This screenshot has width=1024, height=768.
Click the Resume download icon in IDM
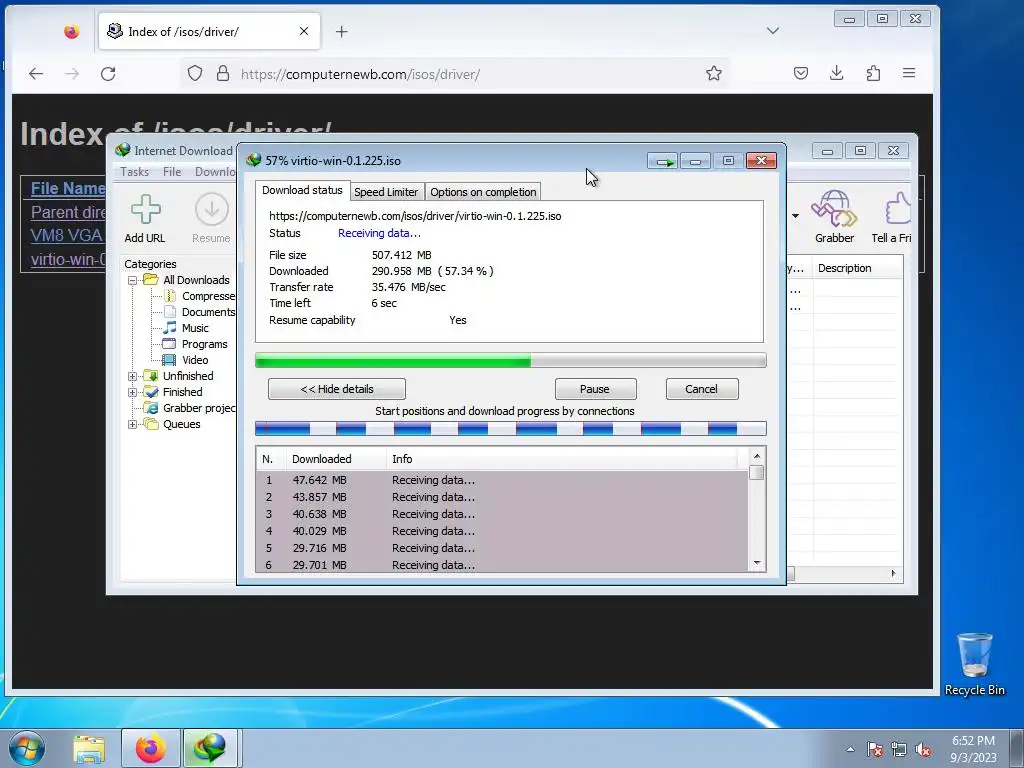(211, 218)
